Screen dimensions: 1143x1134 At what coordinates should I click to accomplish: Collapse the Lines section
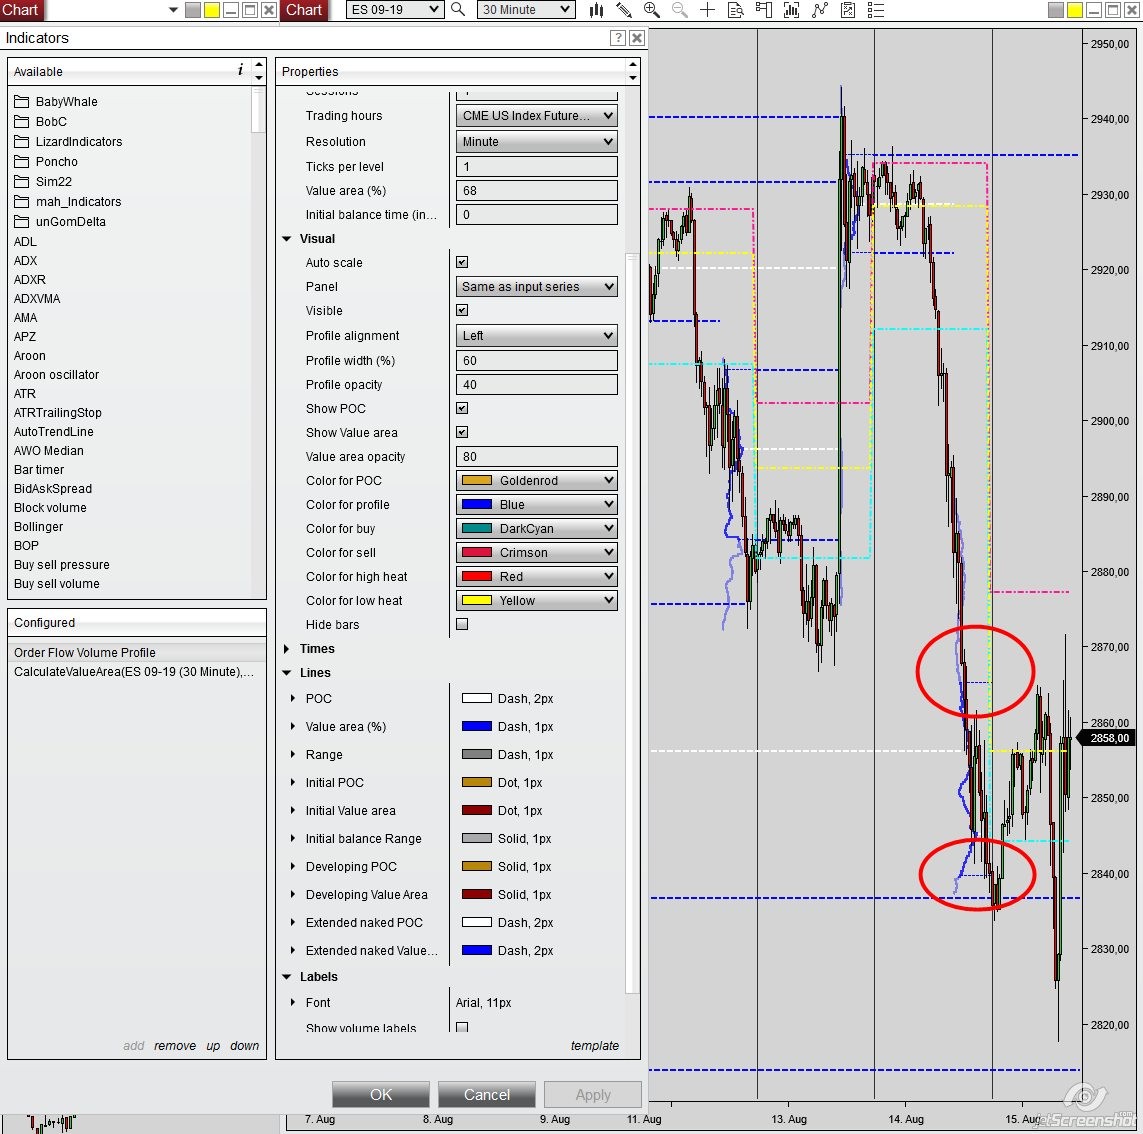pyautogui.click(x=286, y=673)
